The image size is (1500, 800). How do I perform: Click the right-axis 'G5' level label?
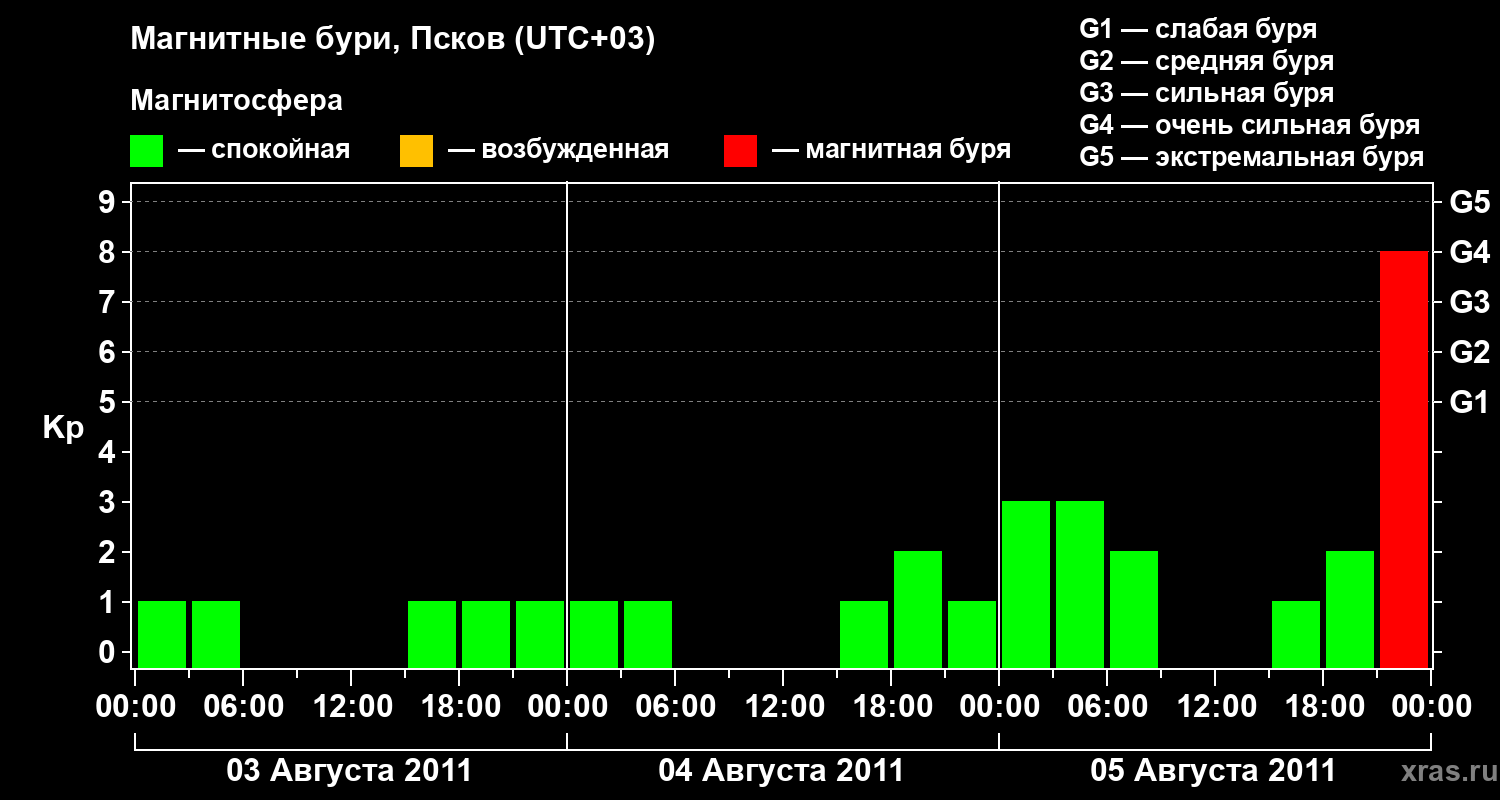coord(1469,203)
